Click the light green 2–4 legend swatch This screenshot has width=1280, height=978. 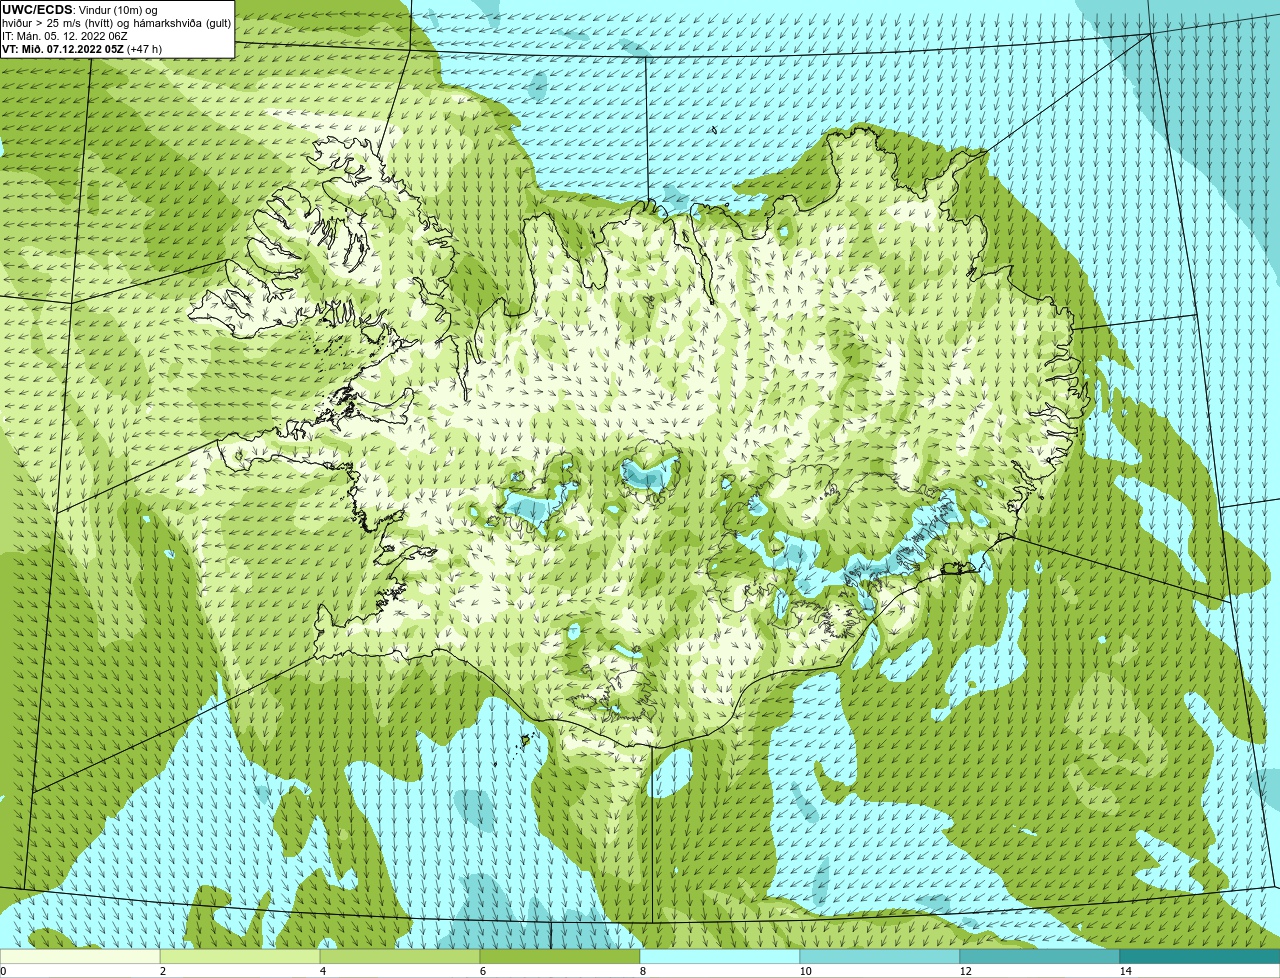[x=240, y=956]
